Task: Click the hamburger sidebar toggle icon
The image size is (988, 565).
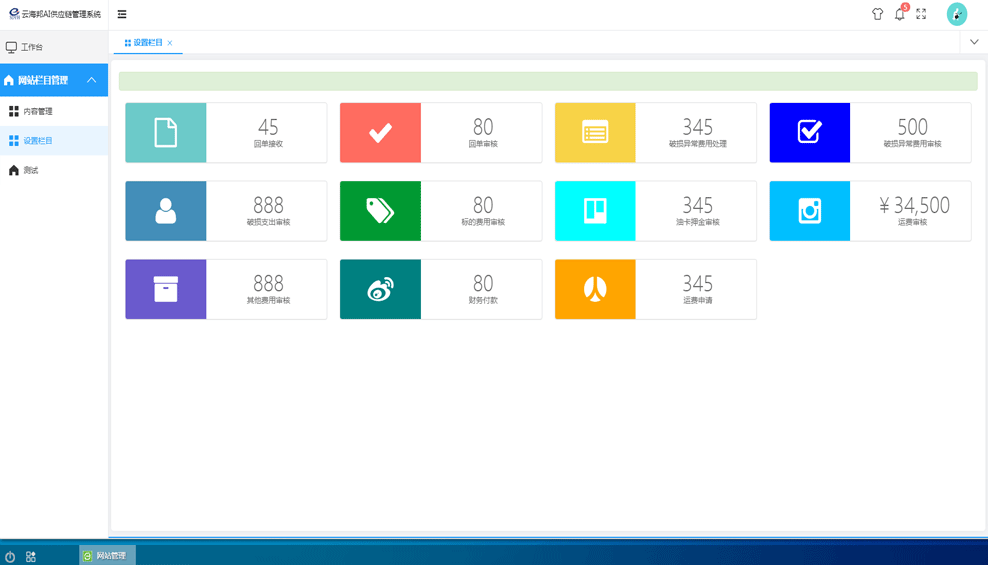Action: point(122,14)
